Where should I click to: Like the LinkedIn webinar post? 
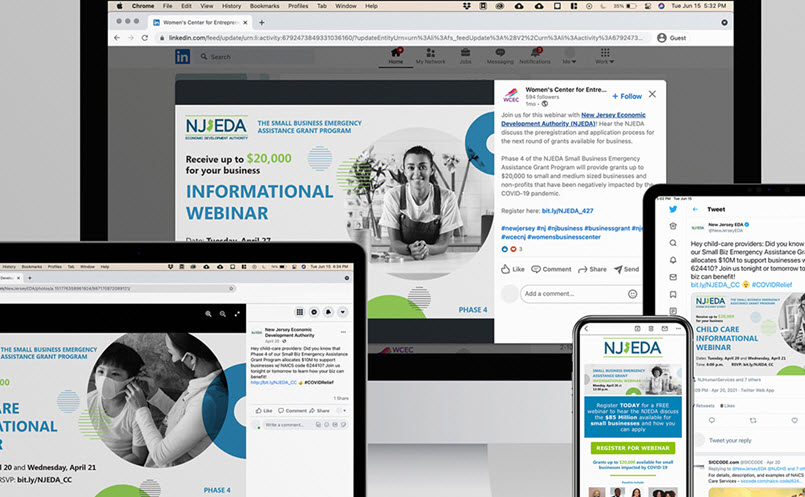click(512, 269)
